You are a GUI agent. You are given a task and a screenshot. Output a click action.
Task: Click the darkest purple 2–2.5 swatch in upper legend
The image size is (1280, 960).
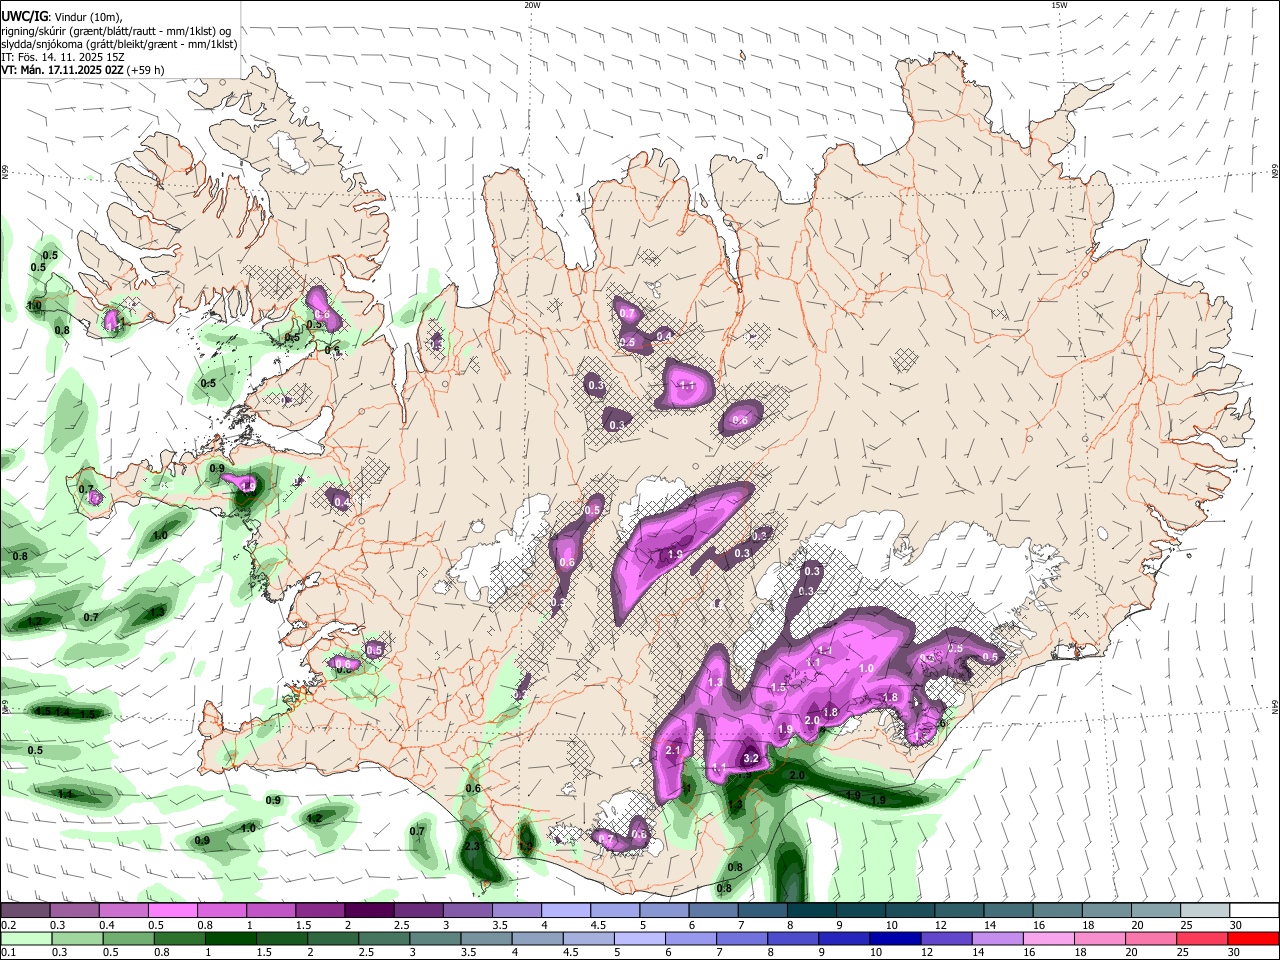coord(368,911)
